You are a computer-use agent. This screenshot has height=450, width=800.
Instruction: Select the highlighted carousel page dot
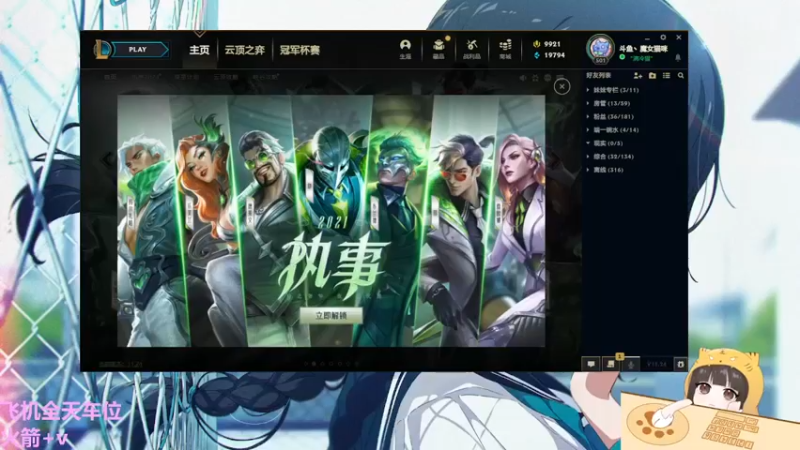click(314, 364)
